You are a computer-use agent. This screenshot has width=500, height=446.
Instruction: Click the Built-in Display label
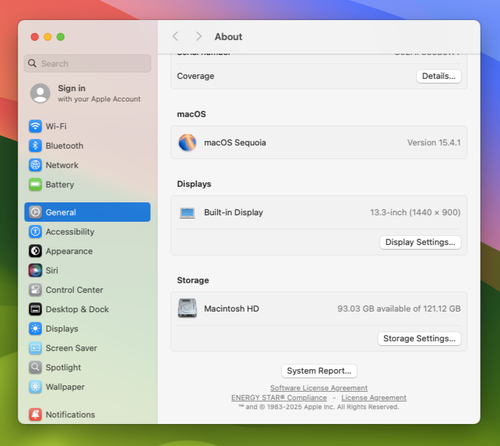pyautogui.click(x=233, y=212)
